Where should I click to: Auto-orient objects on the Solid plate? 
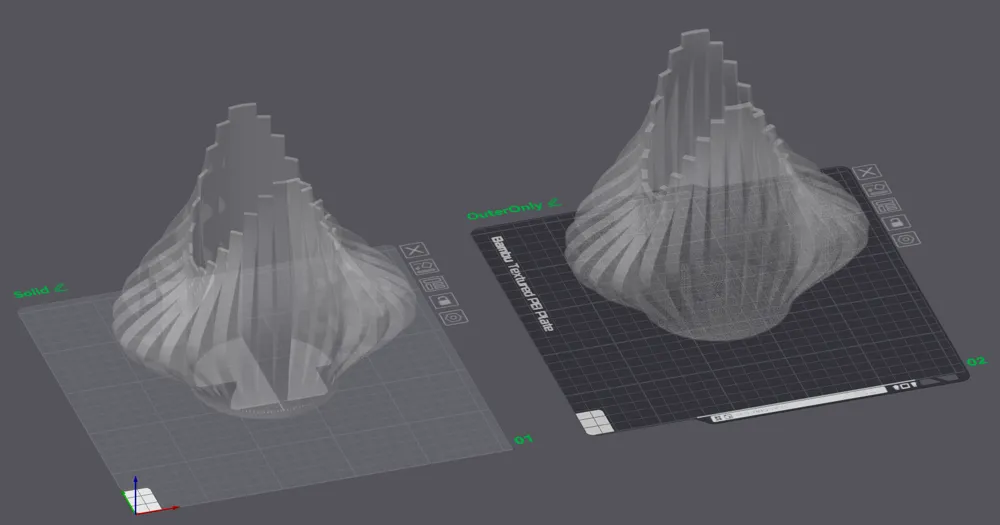[424, 267]
